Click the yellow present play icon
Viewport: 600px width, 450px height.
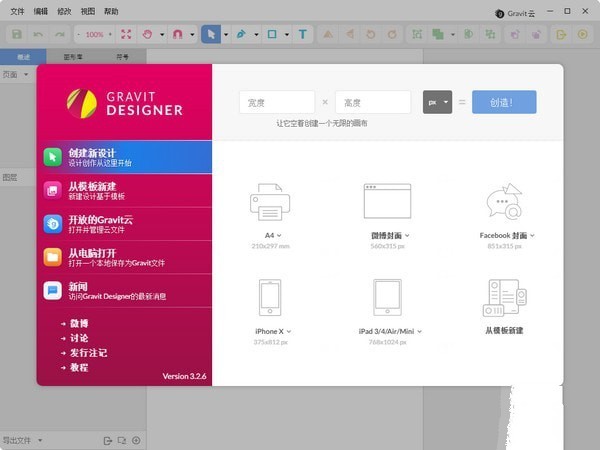coord(582,34)
